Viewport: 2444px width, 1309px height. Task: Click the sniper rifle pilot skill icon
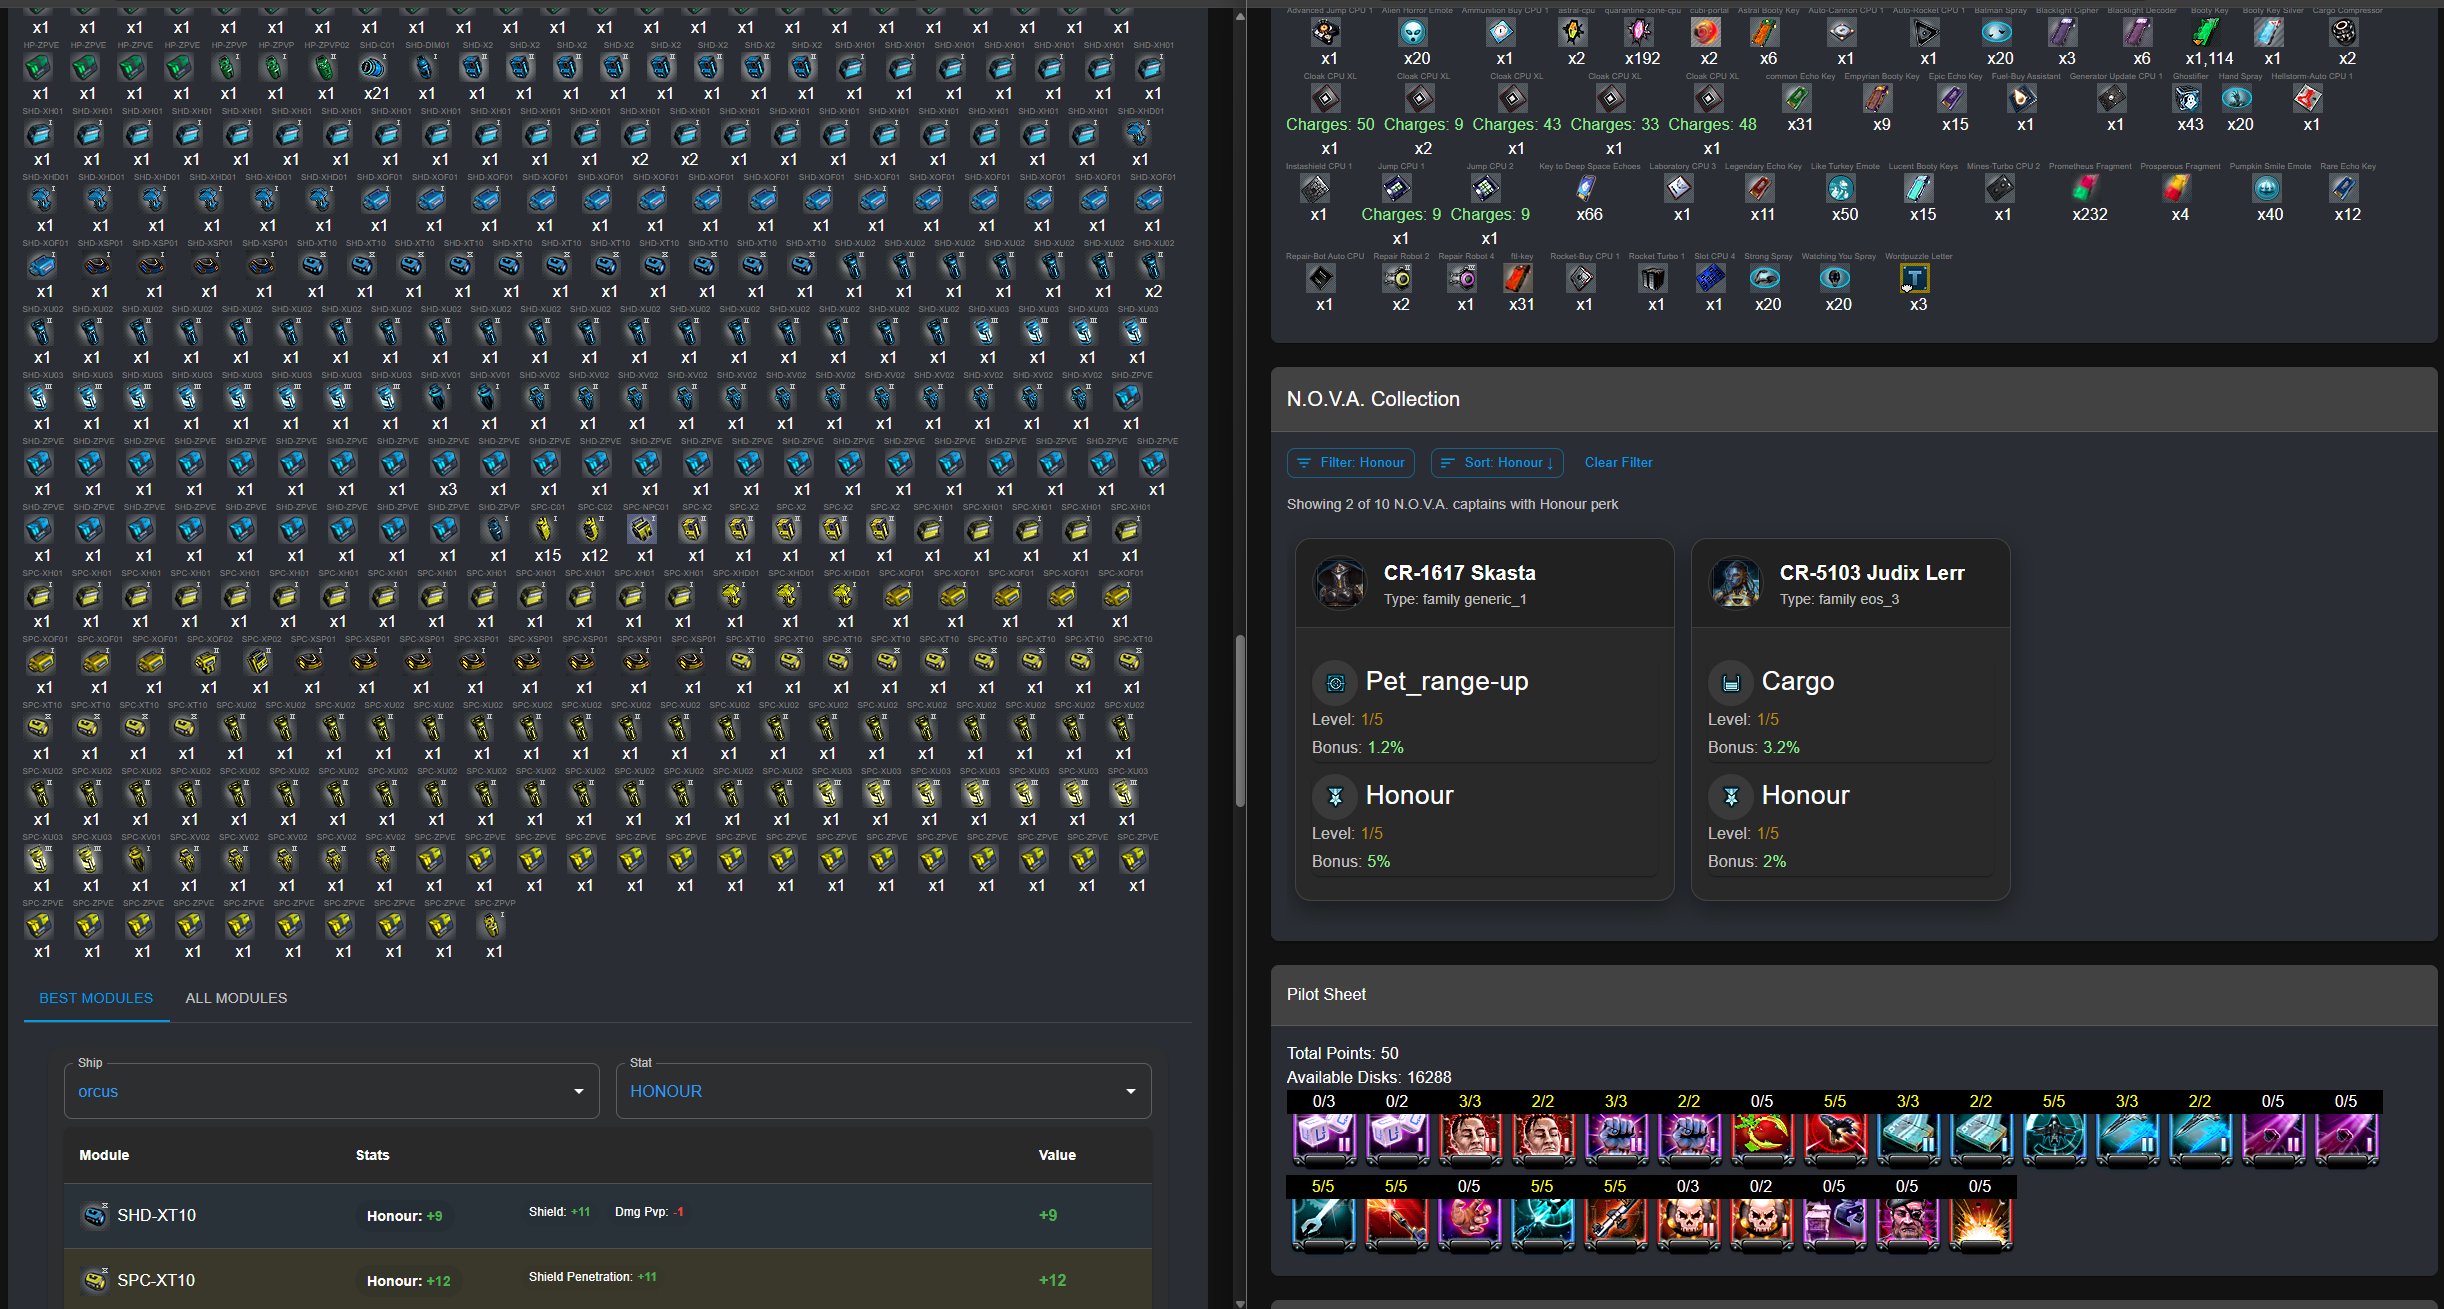pyautogui.click(x=1615, y=1224)
